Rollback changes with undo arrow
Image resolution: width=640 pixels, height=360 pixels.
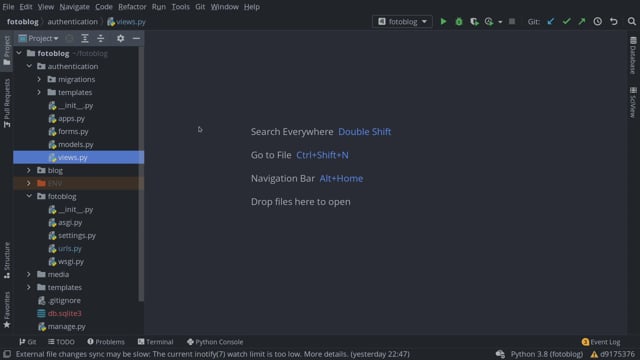pyautogui.click(x=613, y=22)
